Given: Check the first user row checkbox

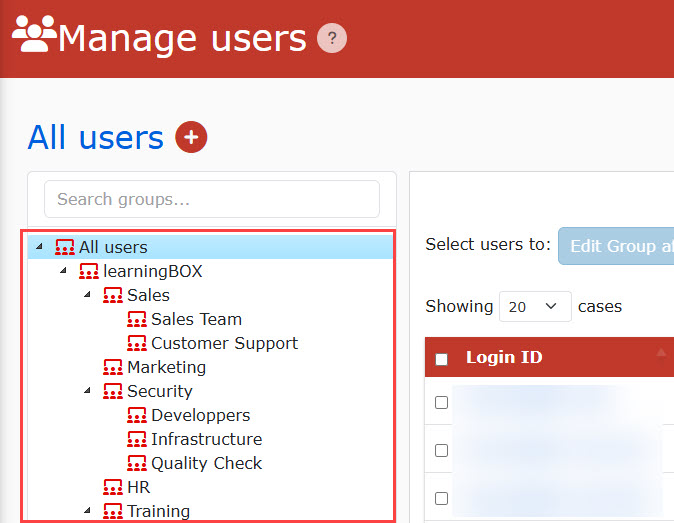Looking at the screenshot, I should tap(442, 403).
